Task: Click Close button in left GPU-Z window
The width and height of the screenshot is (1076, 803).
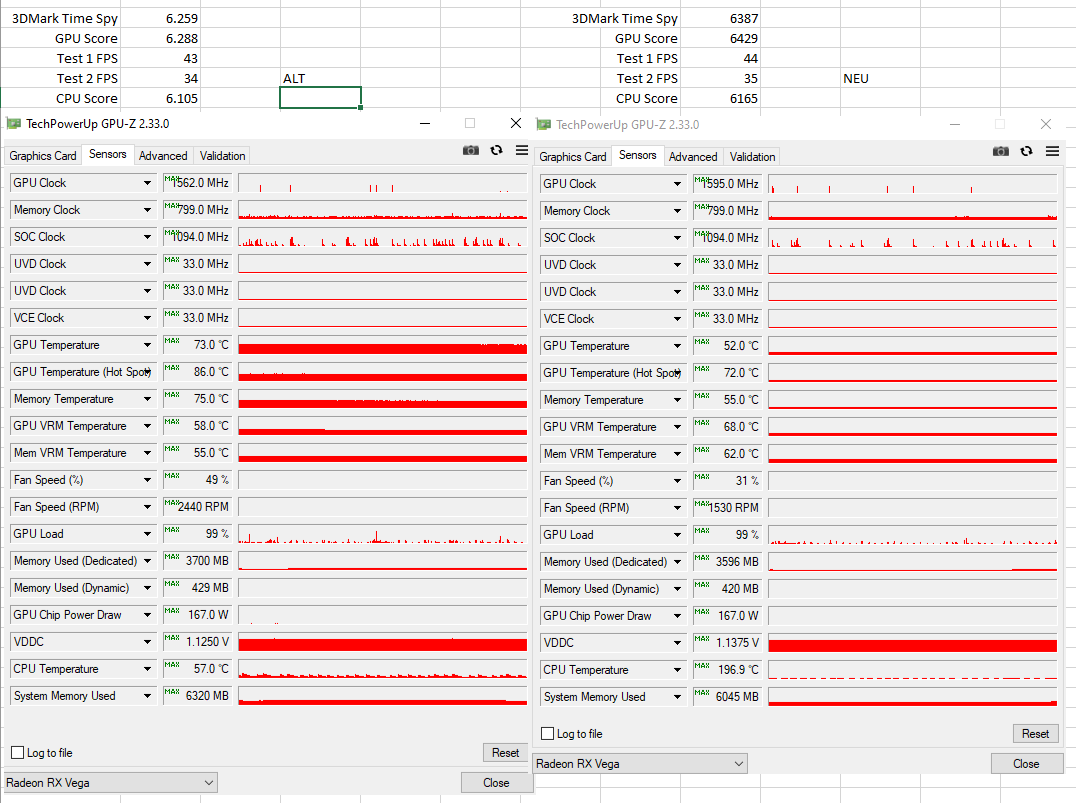Action: click(x=496, y=782)
